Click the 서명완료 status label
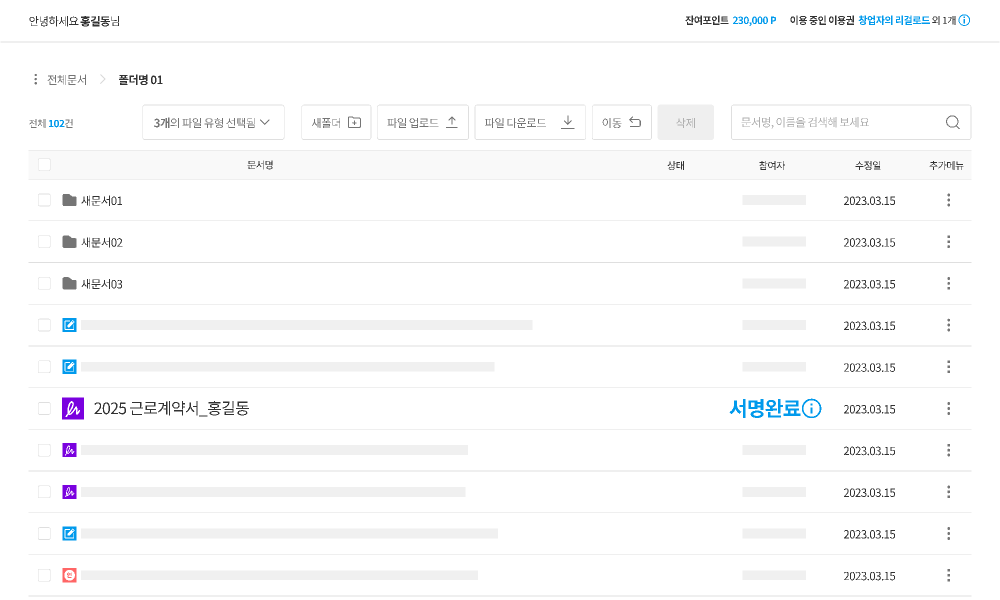The height and width of the screenshot is (600, 1000). tap(765, 409)
